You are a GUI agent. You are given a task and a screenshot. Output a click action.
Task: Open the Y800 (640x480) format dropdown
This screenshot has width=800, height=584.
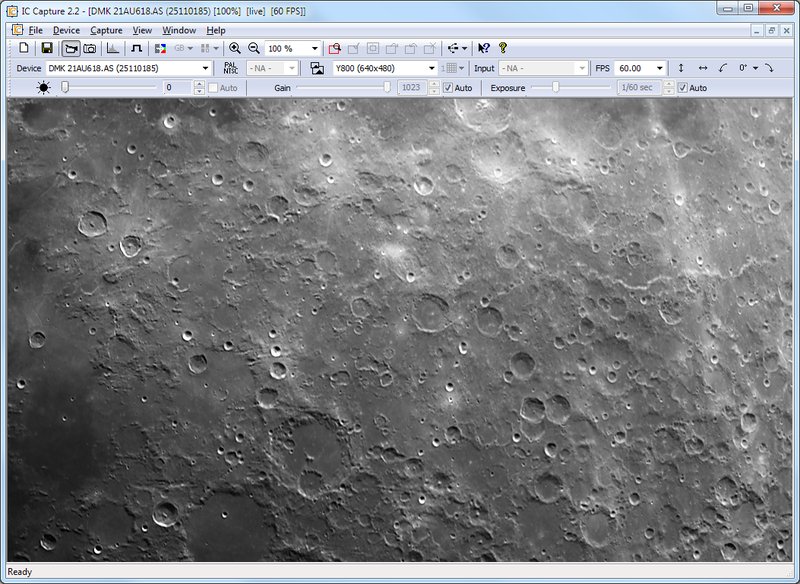(385, 68)
